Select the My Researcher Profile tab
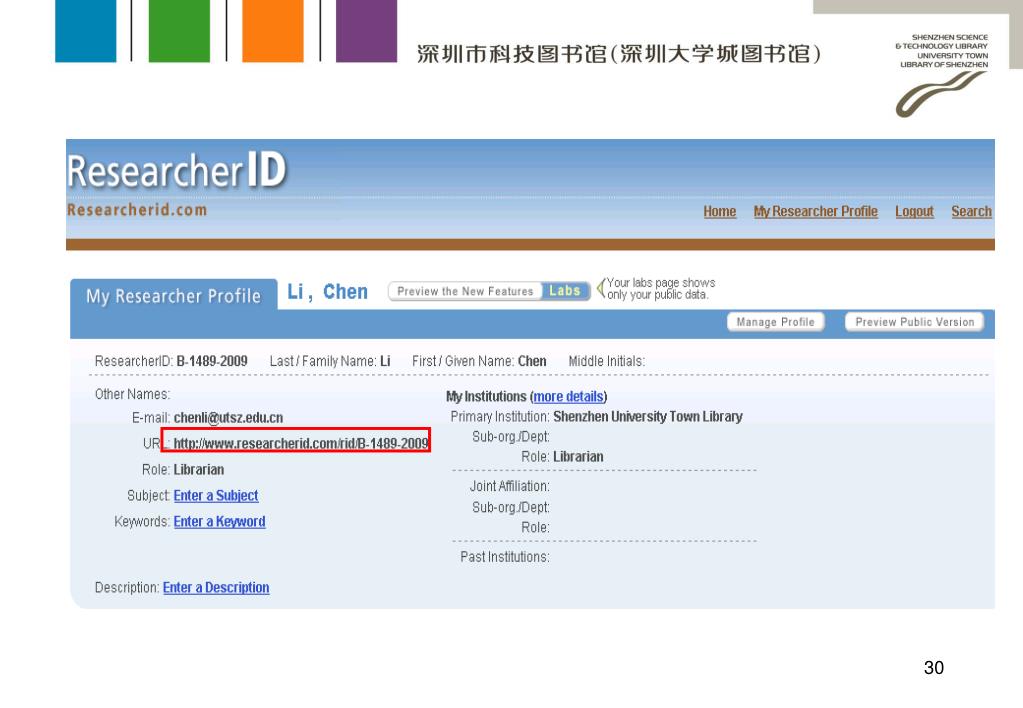Image resolution: width=1023 pixels, height=708 pixels. (x=174, y=296)
